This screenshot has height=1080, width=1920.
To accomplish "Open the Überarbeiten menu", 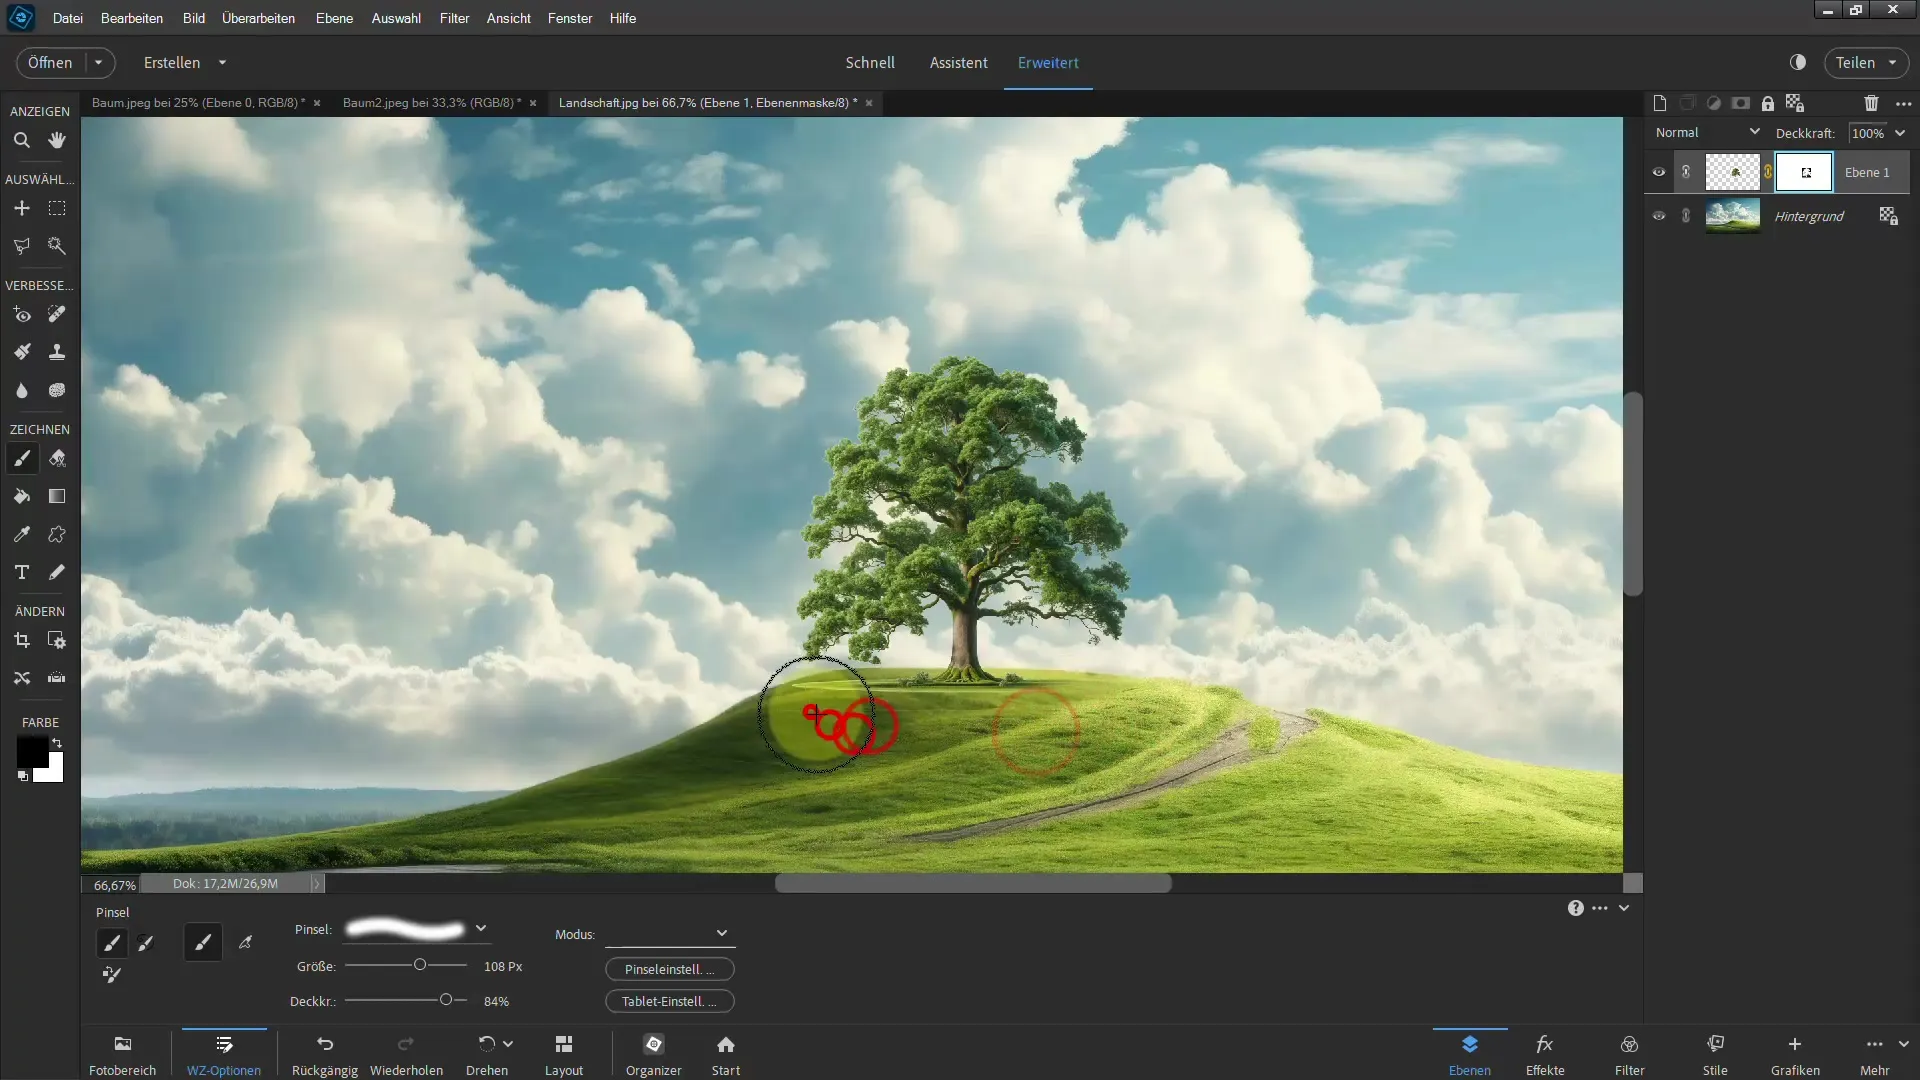I will pos(258,18).
